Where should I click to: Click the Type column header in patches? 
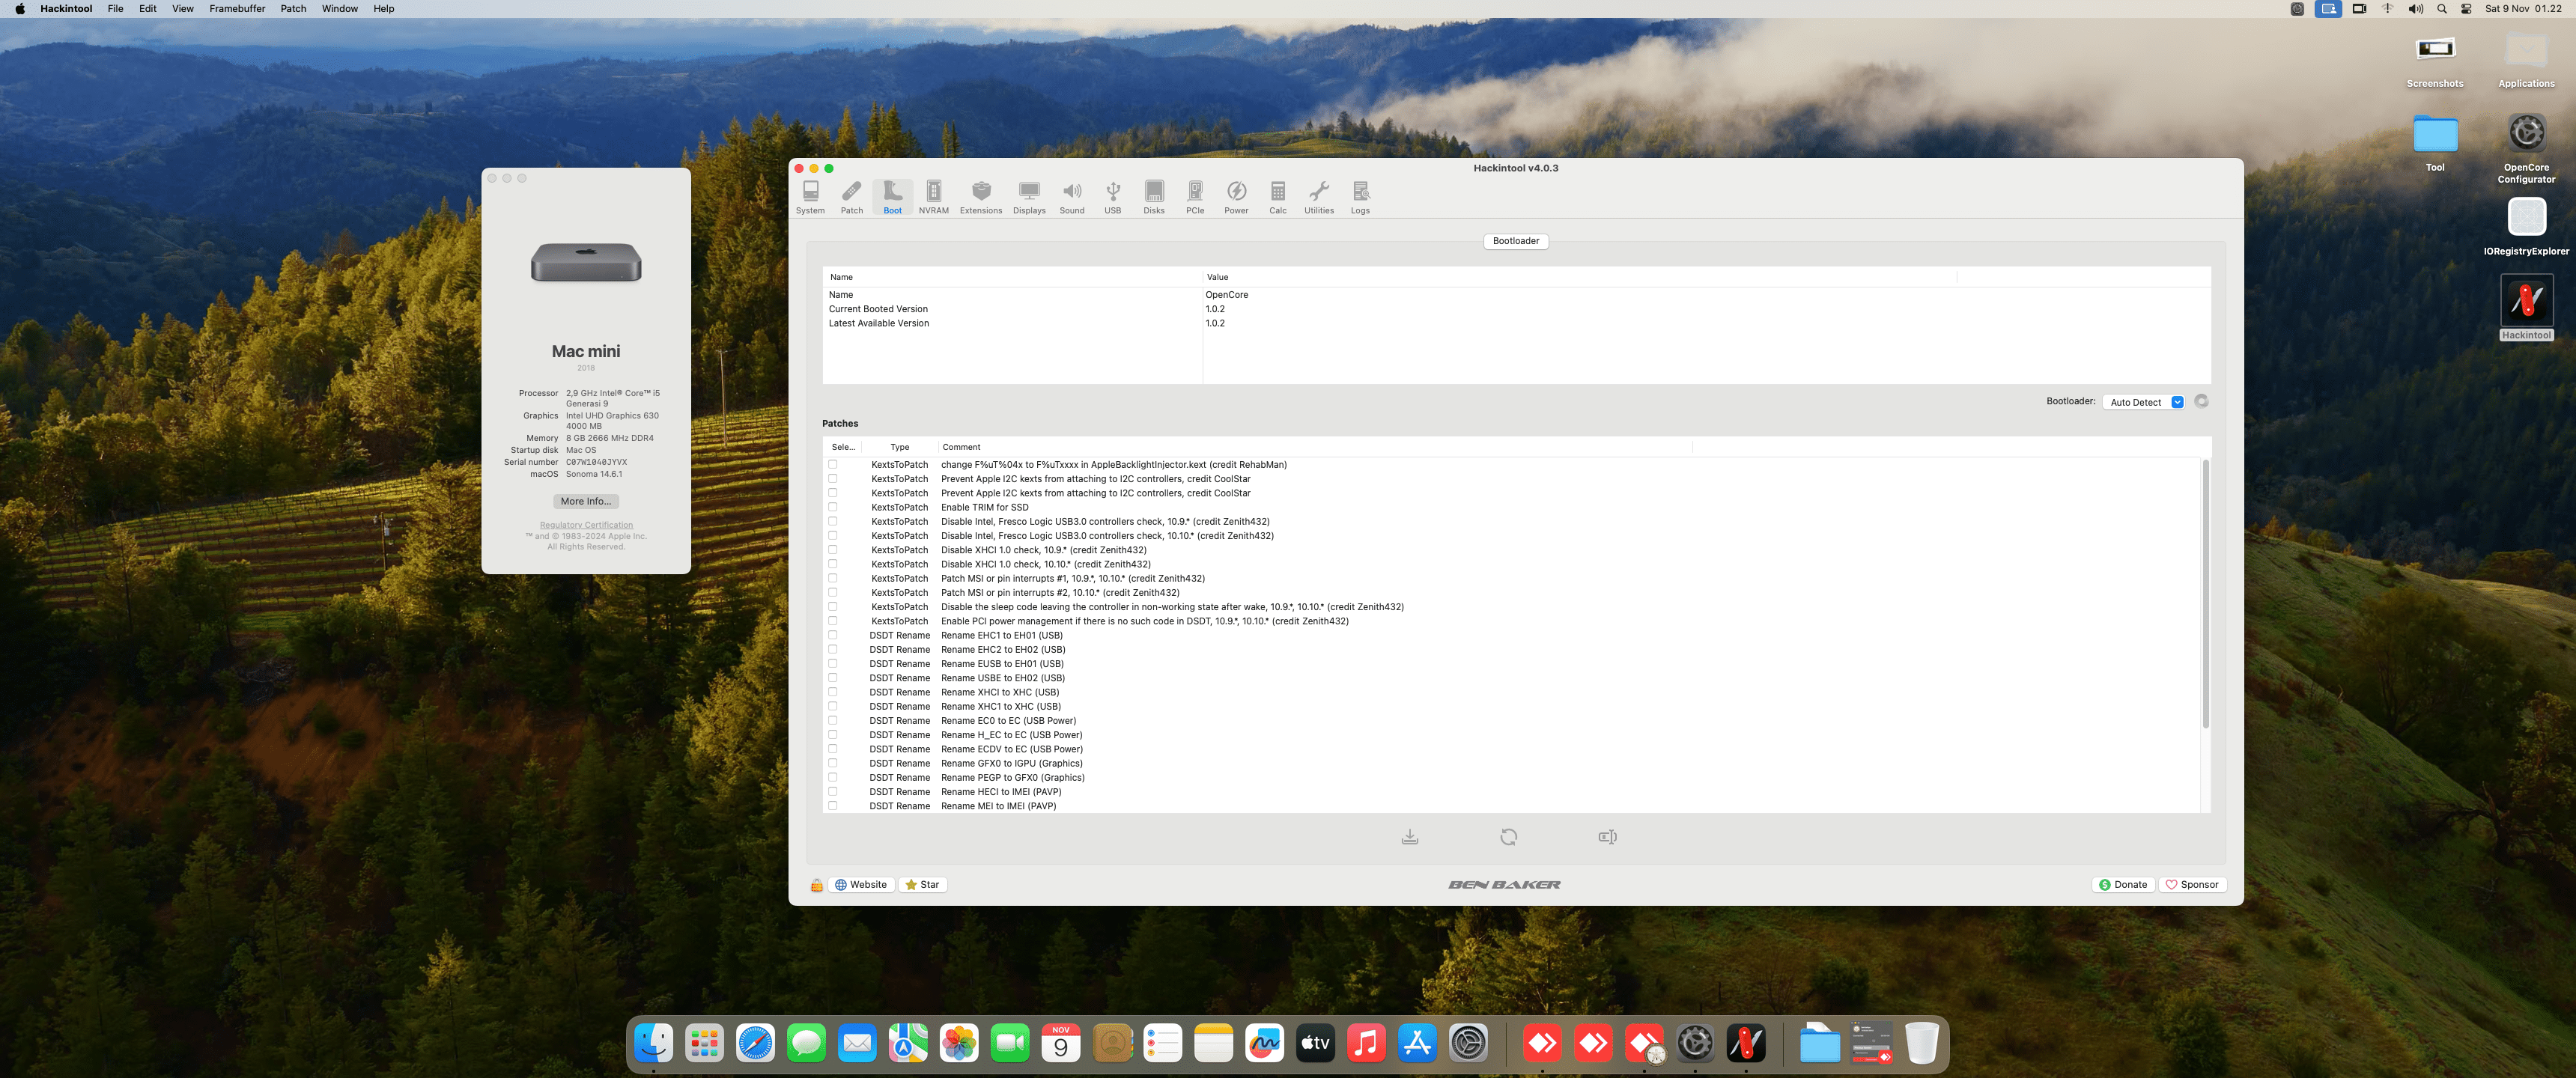click(899, 447)
